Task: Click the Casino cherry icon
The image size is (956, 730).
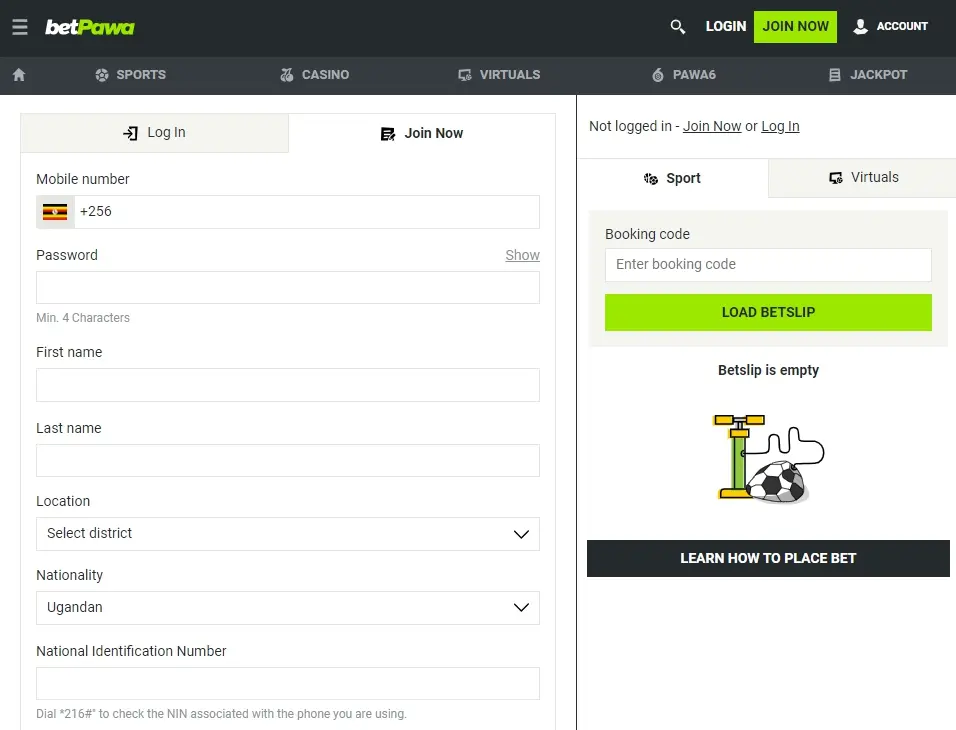Action: [x=287, y=74]
